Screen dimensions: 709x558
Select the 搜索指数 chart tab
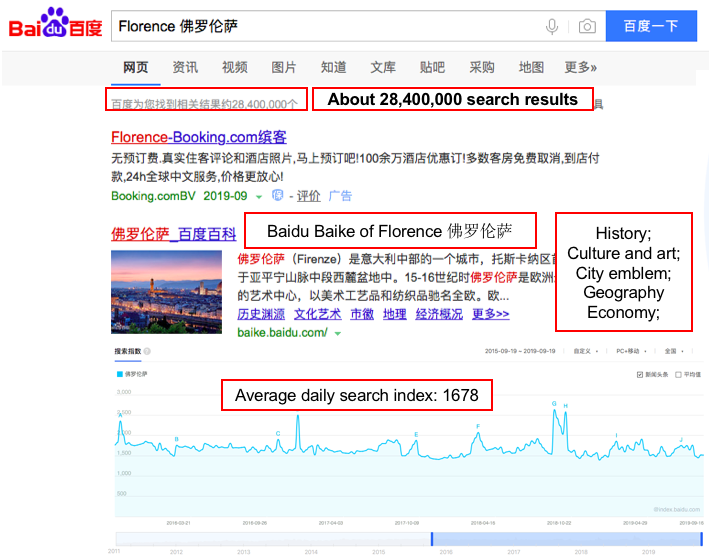coord(128,351)
